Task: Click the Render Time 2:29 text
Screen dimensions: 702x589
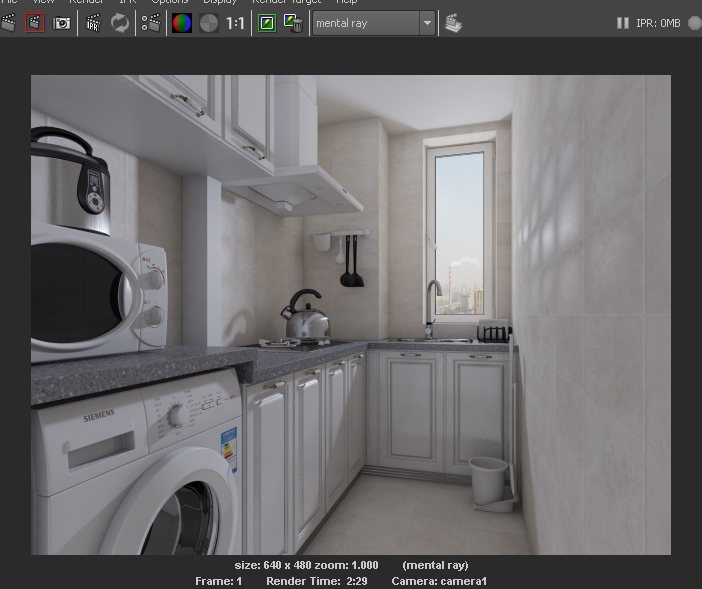Action: [x=317, y=581]
